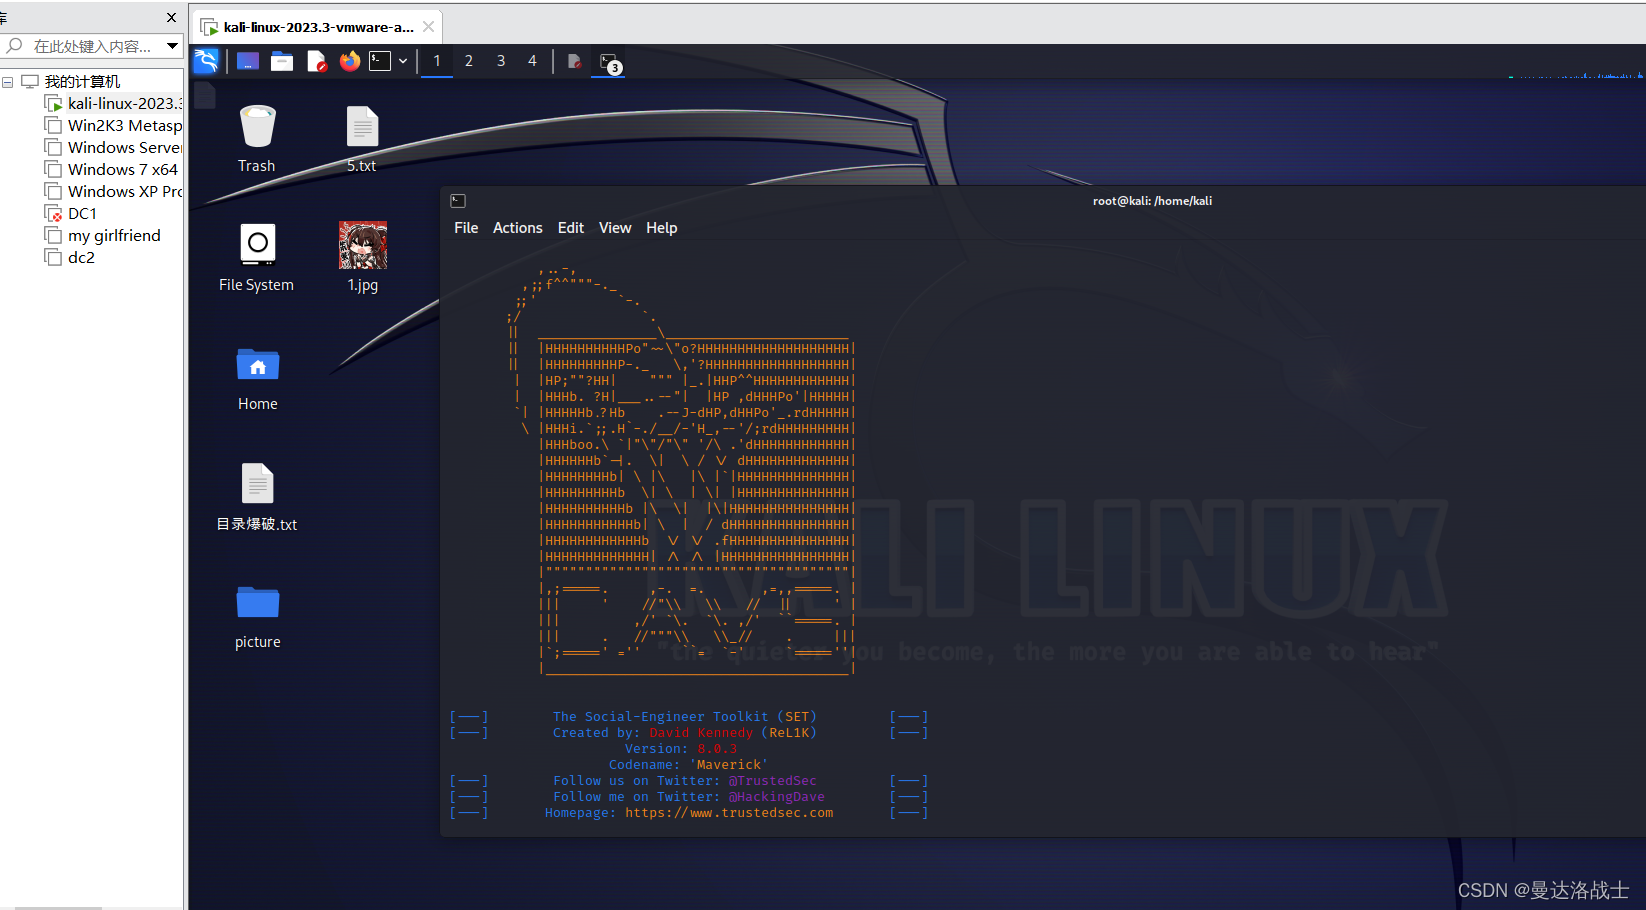Click the terminal title root@kali: /home/kali

point(1152,201)
